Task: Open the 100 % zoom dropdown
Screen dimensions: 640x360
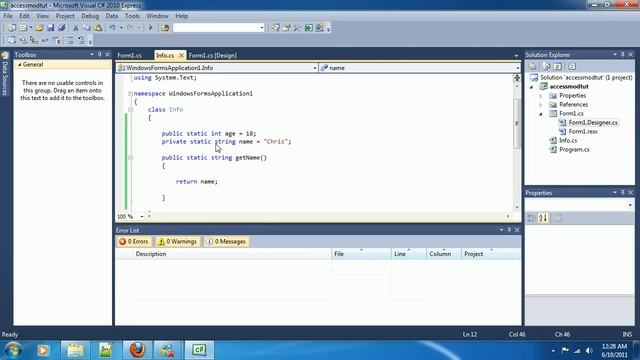Action: (142, 216)
